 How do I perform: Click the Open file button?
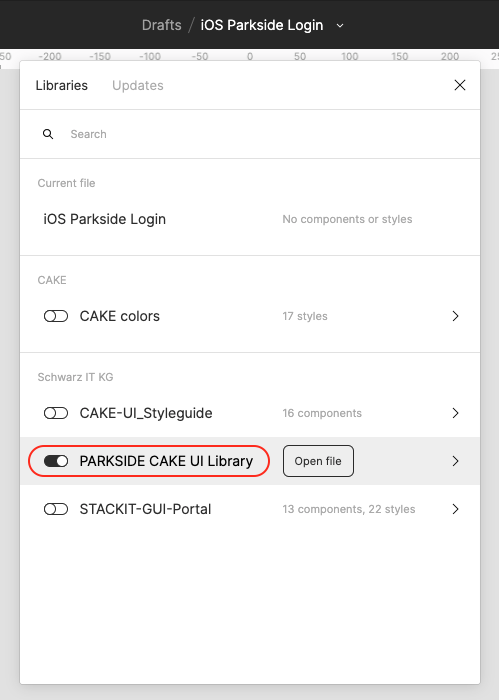[x=318, y=461]
